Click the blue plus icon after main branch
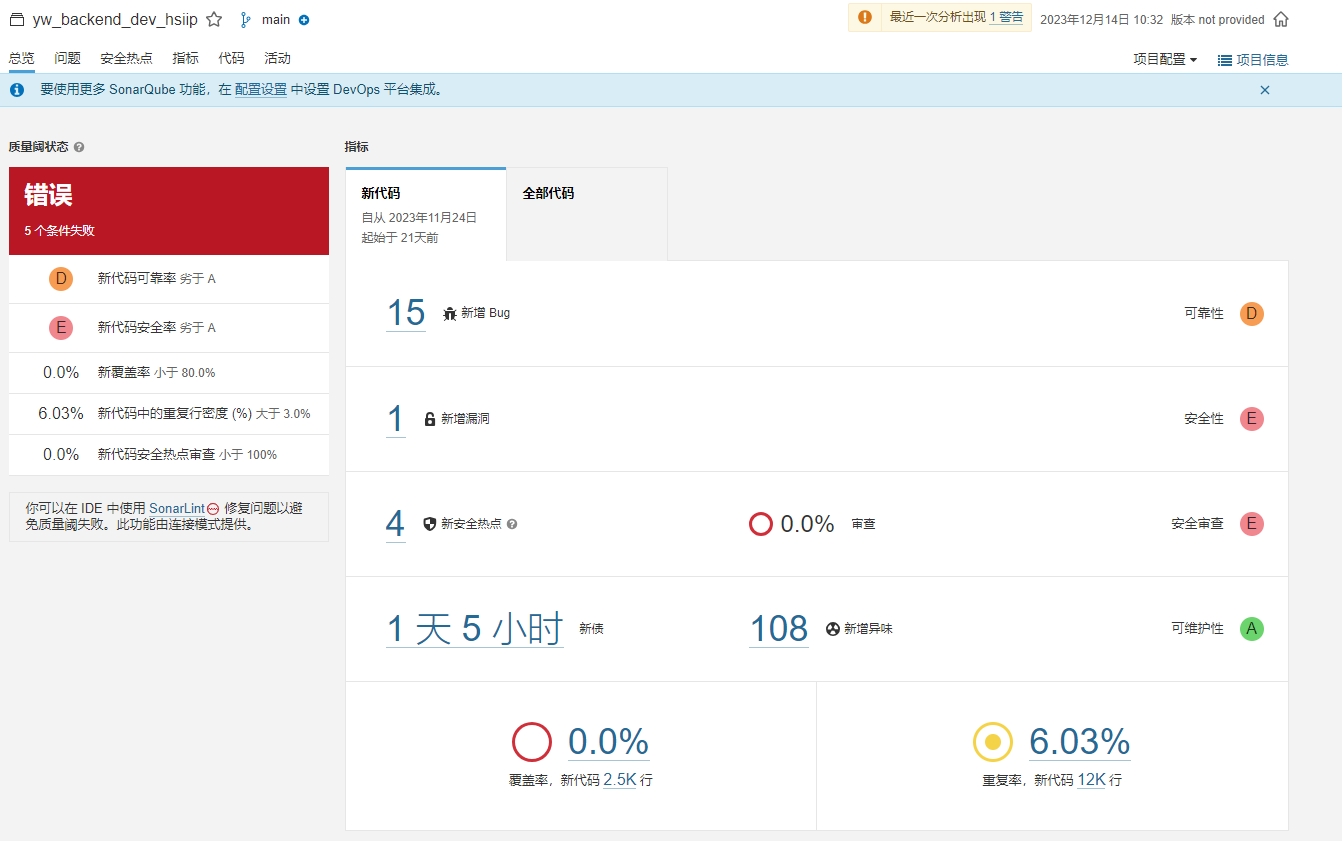 (x=304, y=19)
